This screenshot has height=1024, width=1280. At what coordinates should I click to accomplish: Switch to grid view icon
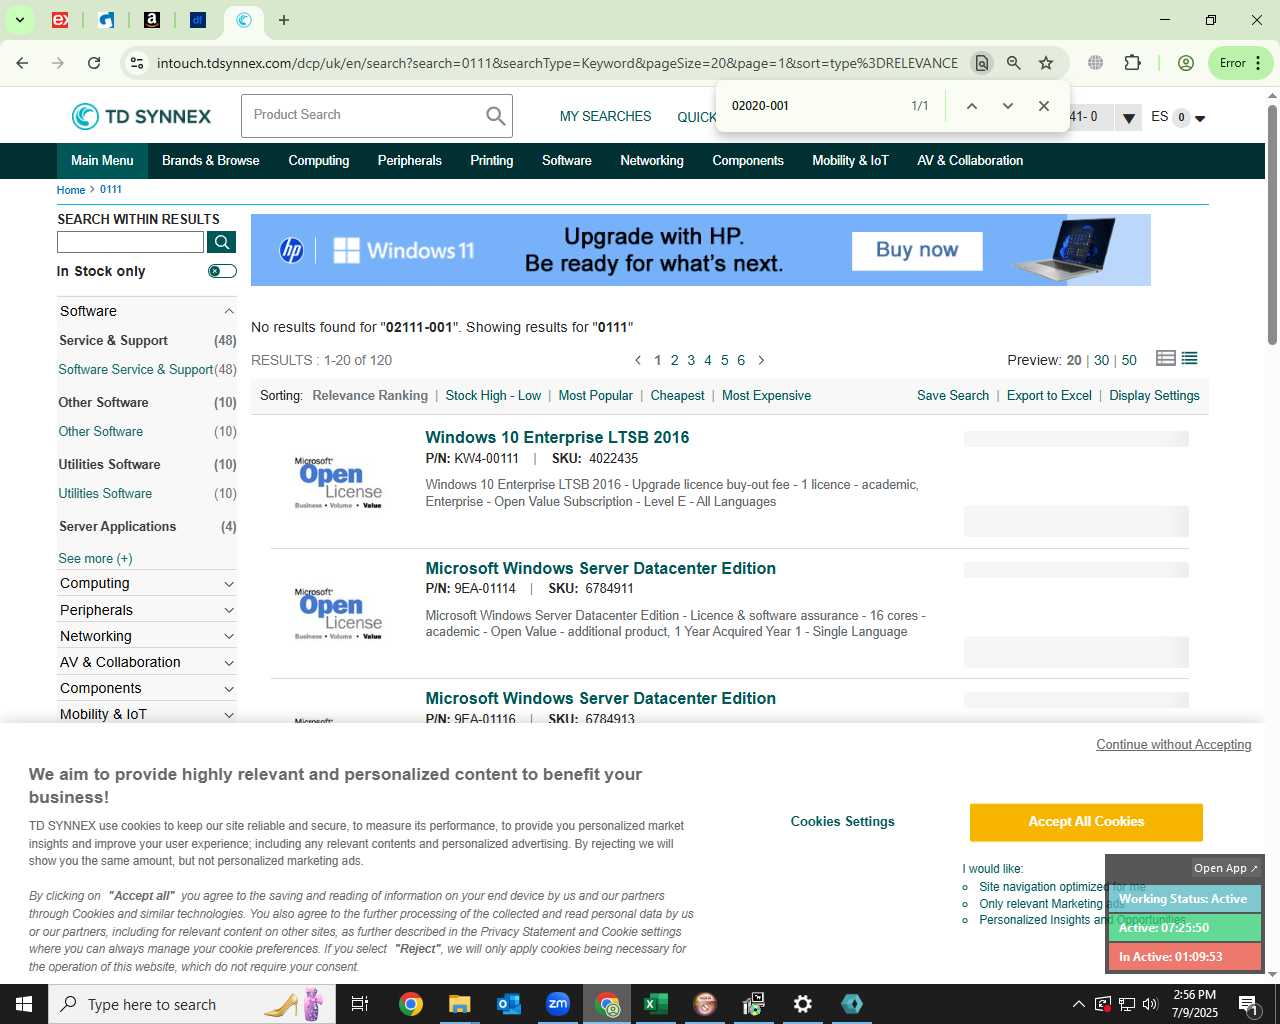tap(1165, 358)
